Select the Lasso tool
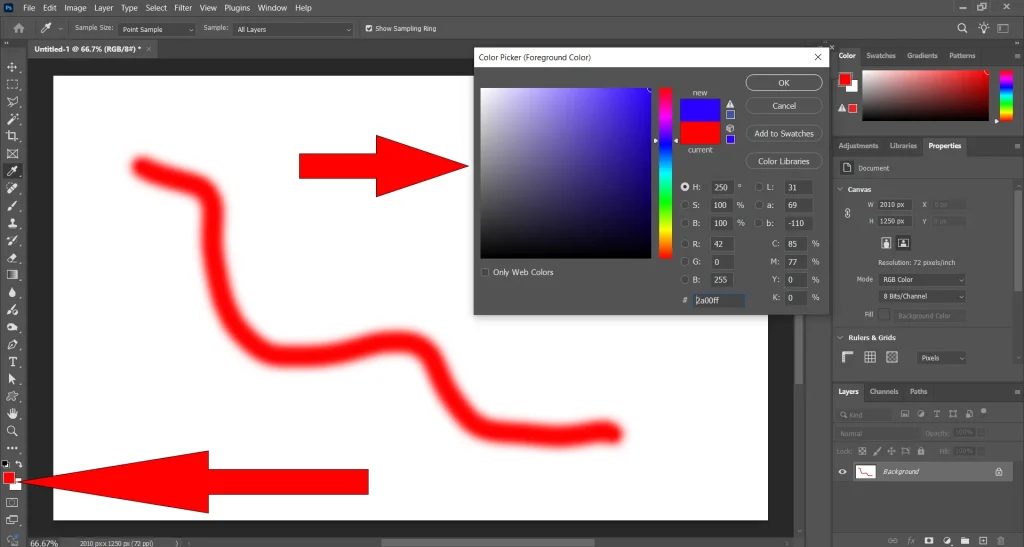Image resolution: width=1024 pixels, height=547 pixels. pos(12,102)
